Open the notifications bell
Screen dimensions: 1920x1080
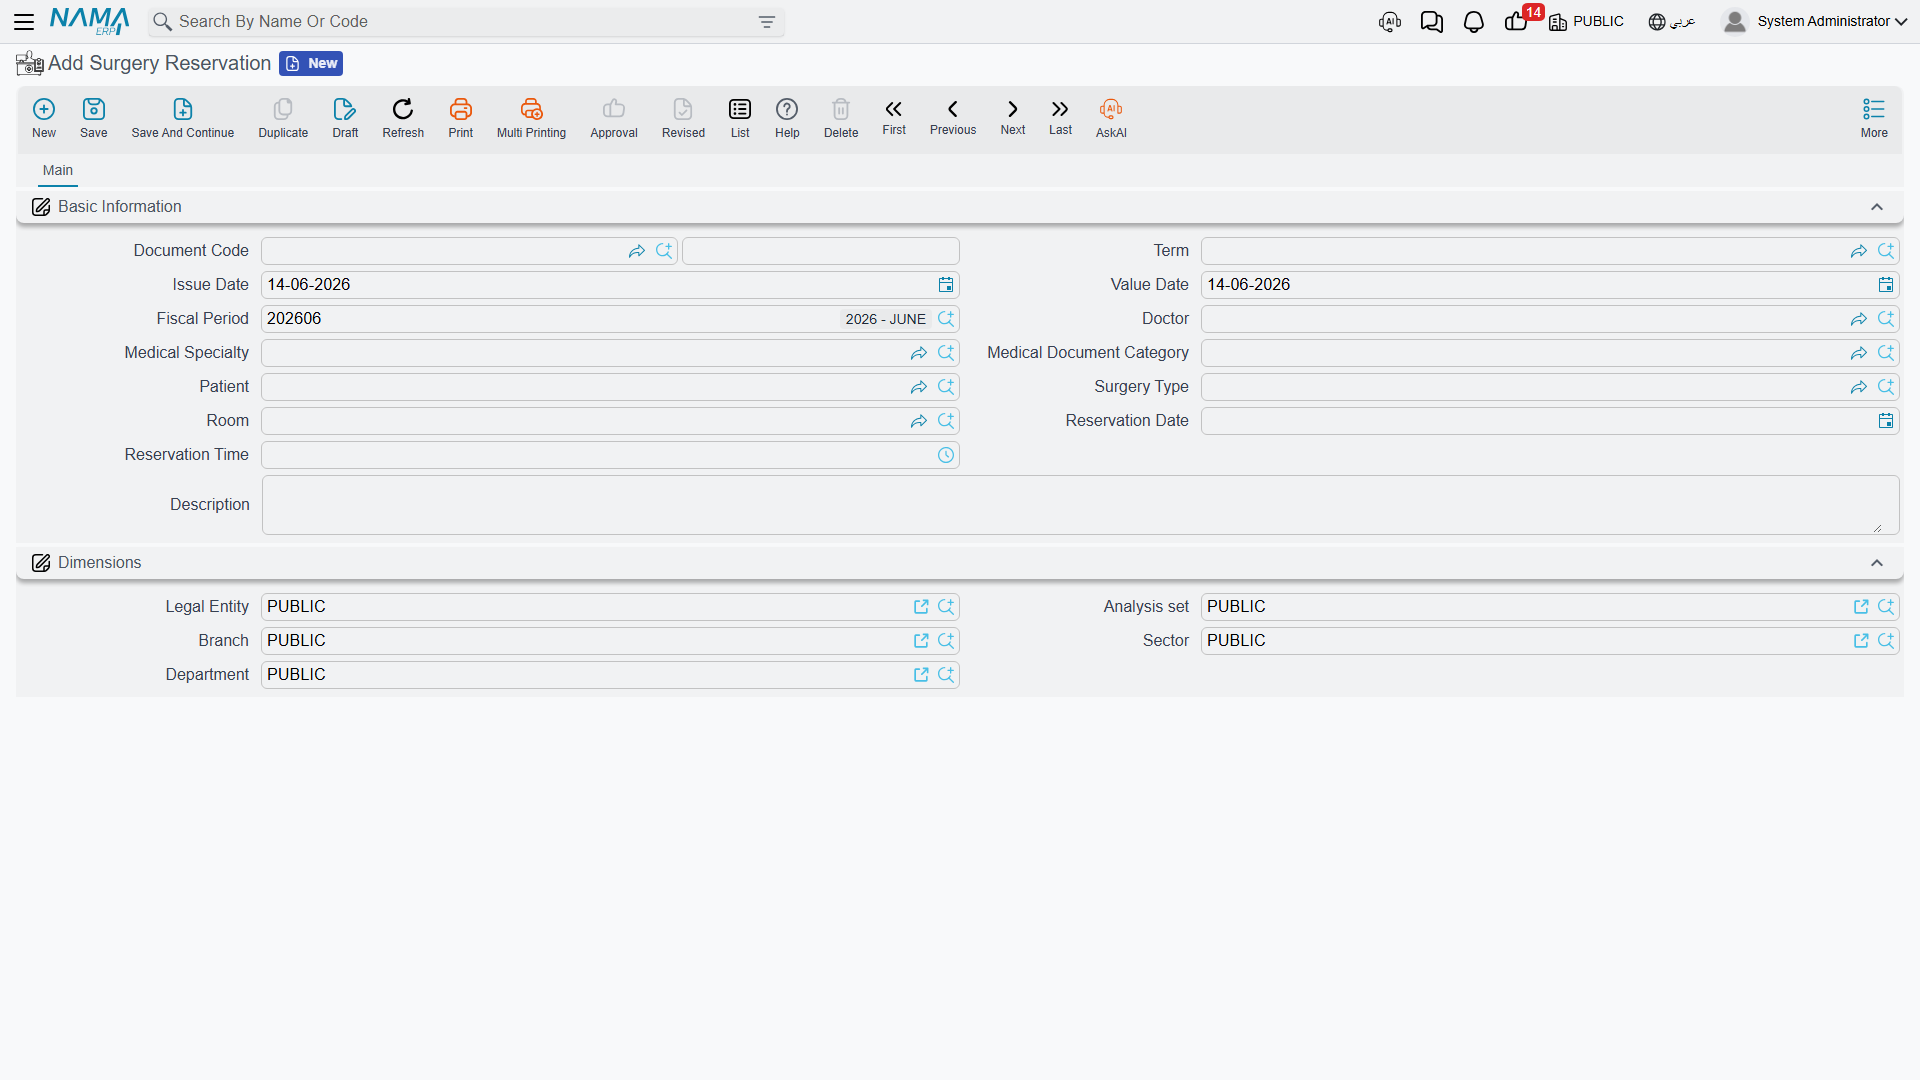pyautogui.click(x=1473, y=22)
